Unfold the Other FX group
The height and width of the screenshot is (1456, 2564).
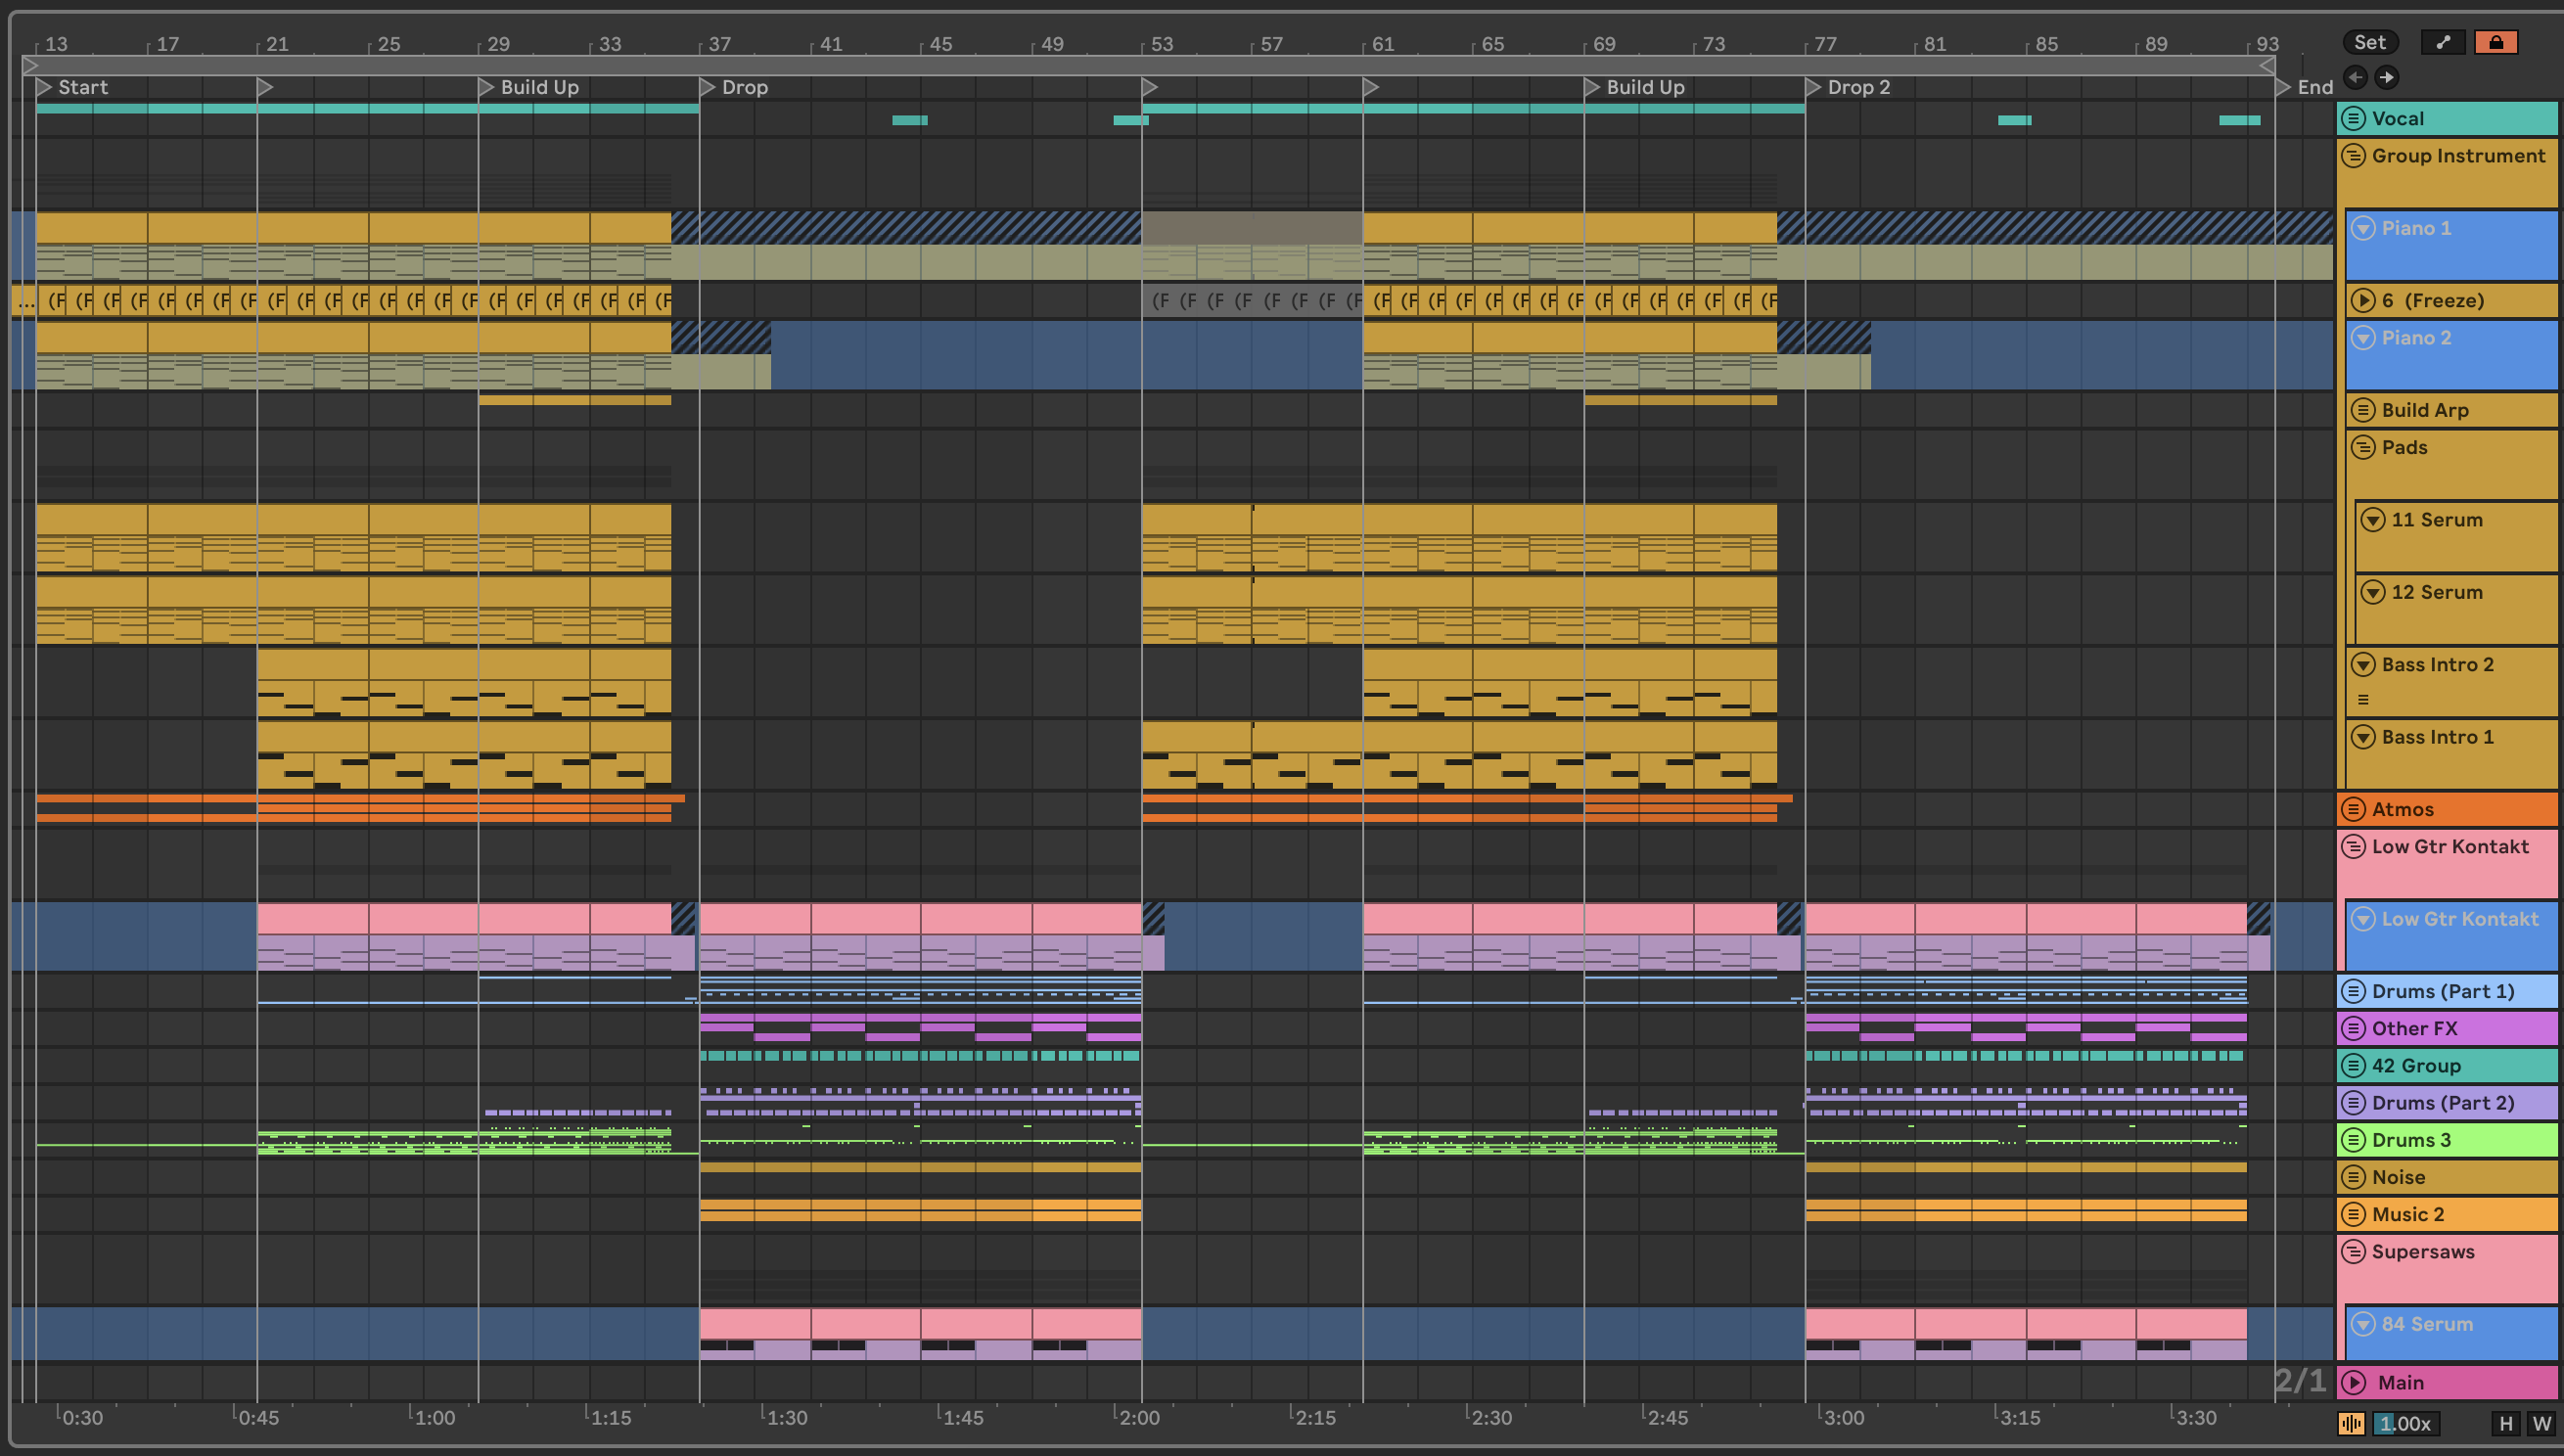(2353, 1028)
